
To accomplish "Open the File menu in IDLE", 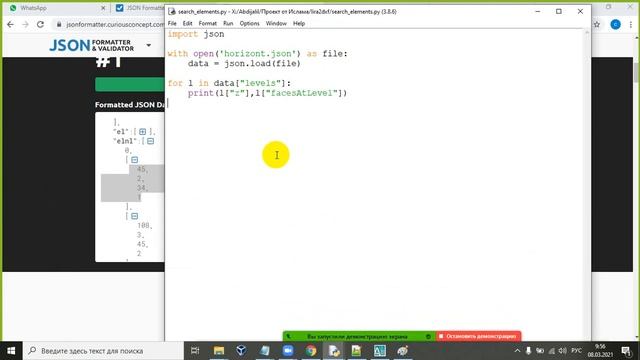I will pos(172,23).
